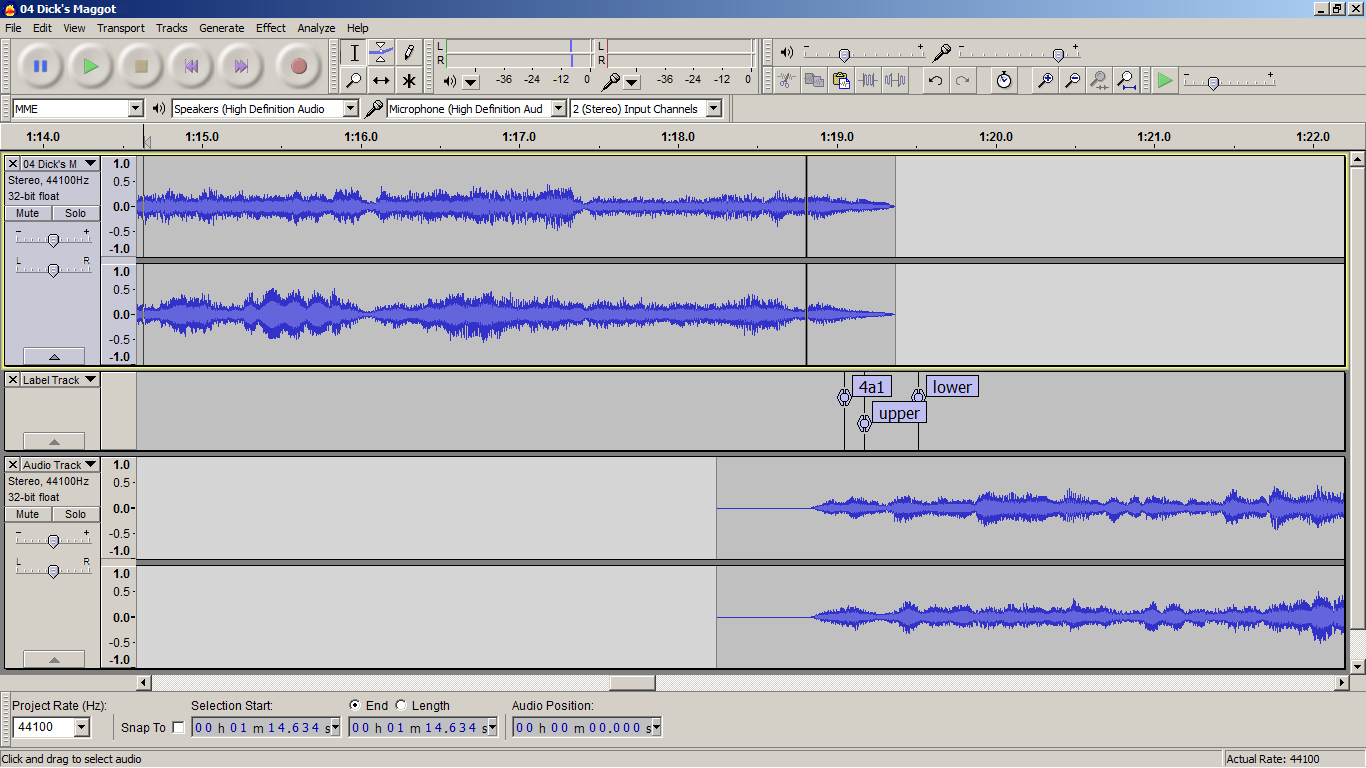Expand the Project Rate dropdown
Screen dimensions: 1366x768
pyautogui.click(x=81, y=727)
